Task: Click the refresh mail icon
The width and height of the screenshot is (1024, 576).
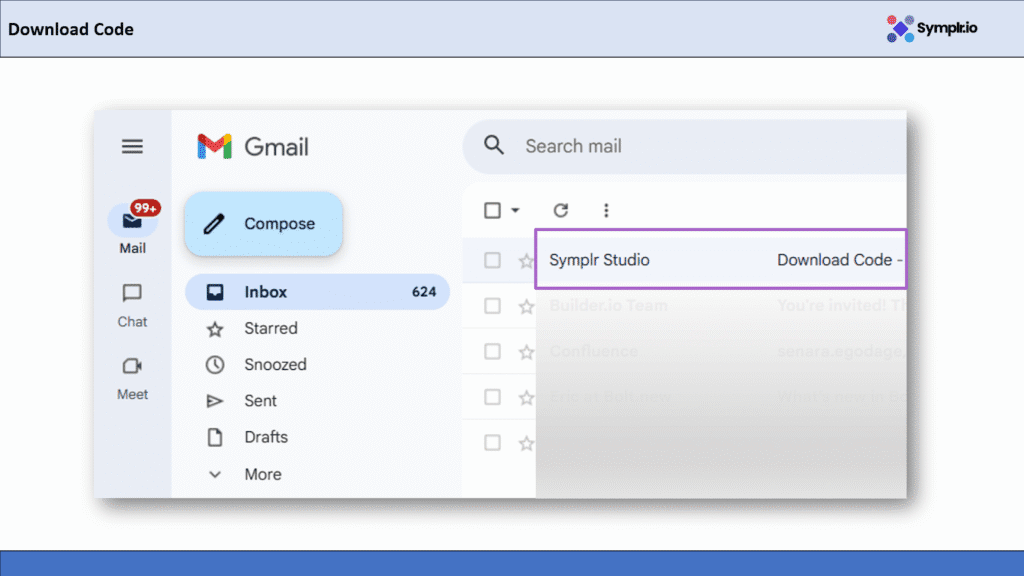Action: coord(561,210)
